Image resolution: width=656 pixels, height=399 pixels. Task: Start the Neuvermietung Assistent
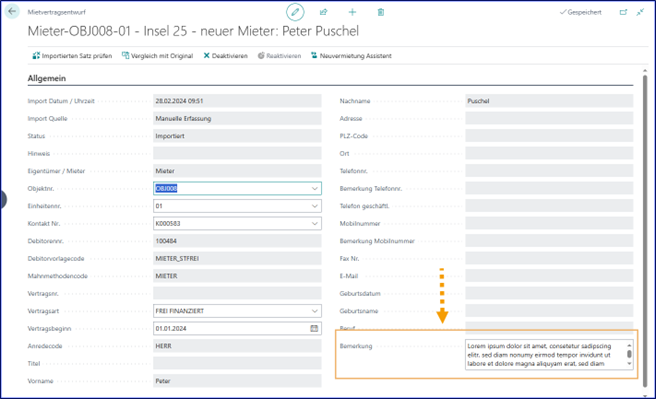(351, 56)
